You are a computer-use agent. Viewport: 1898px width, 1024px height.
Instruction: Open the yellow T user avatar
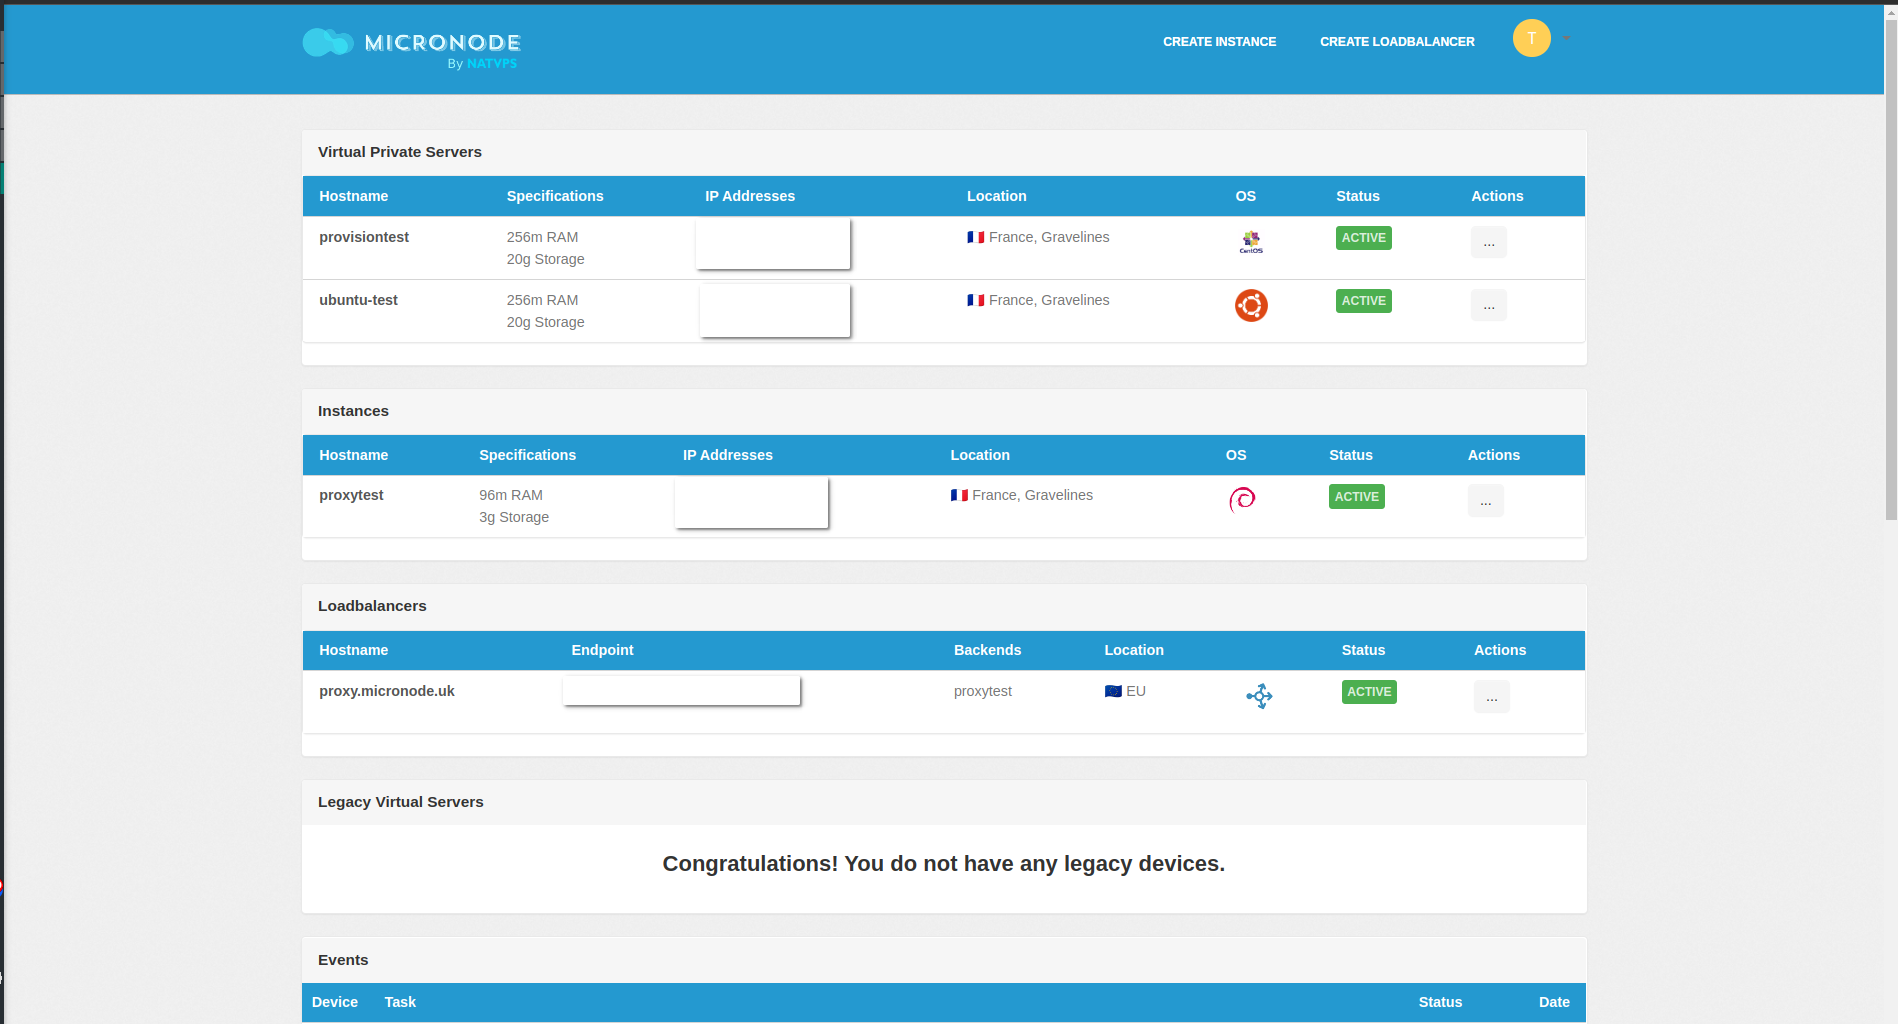[1531, 39]
